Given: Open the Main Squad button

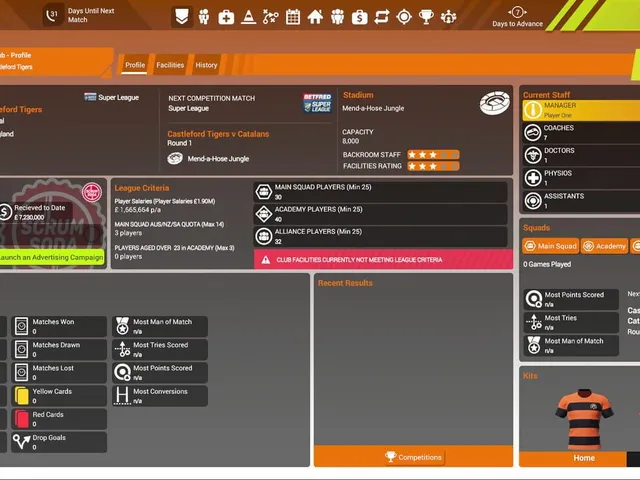Looking at the screenshot, I should point(551,246).
